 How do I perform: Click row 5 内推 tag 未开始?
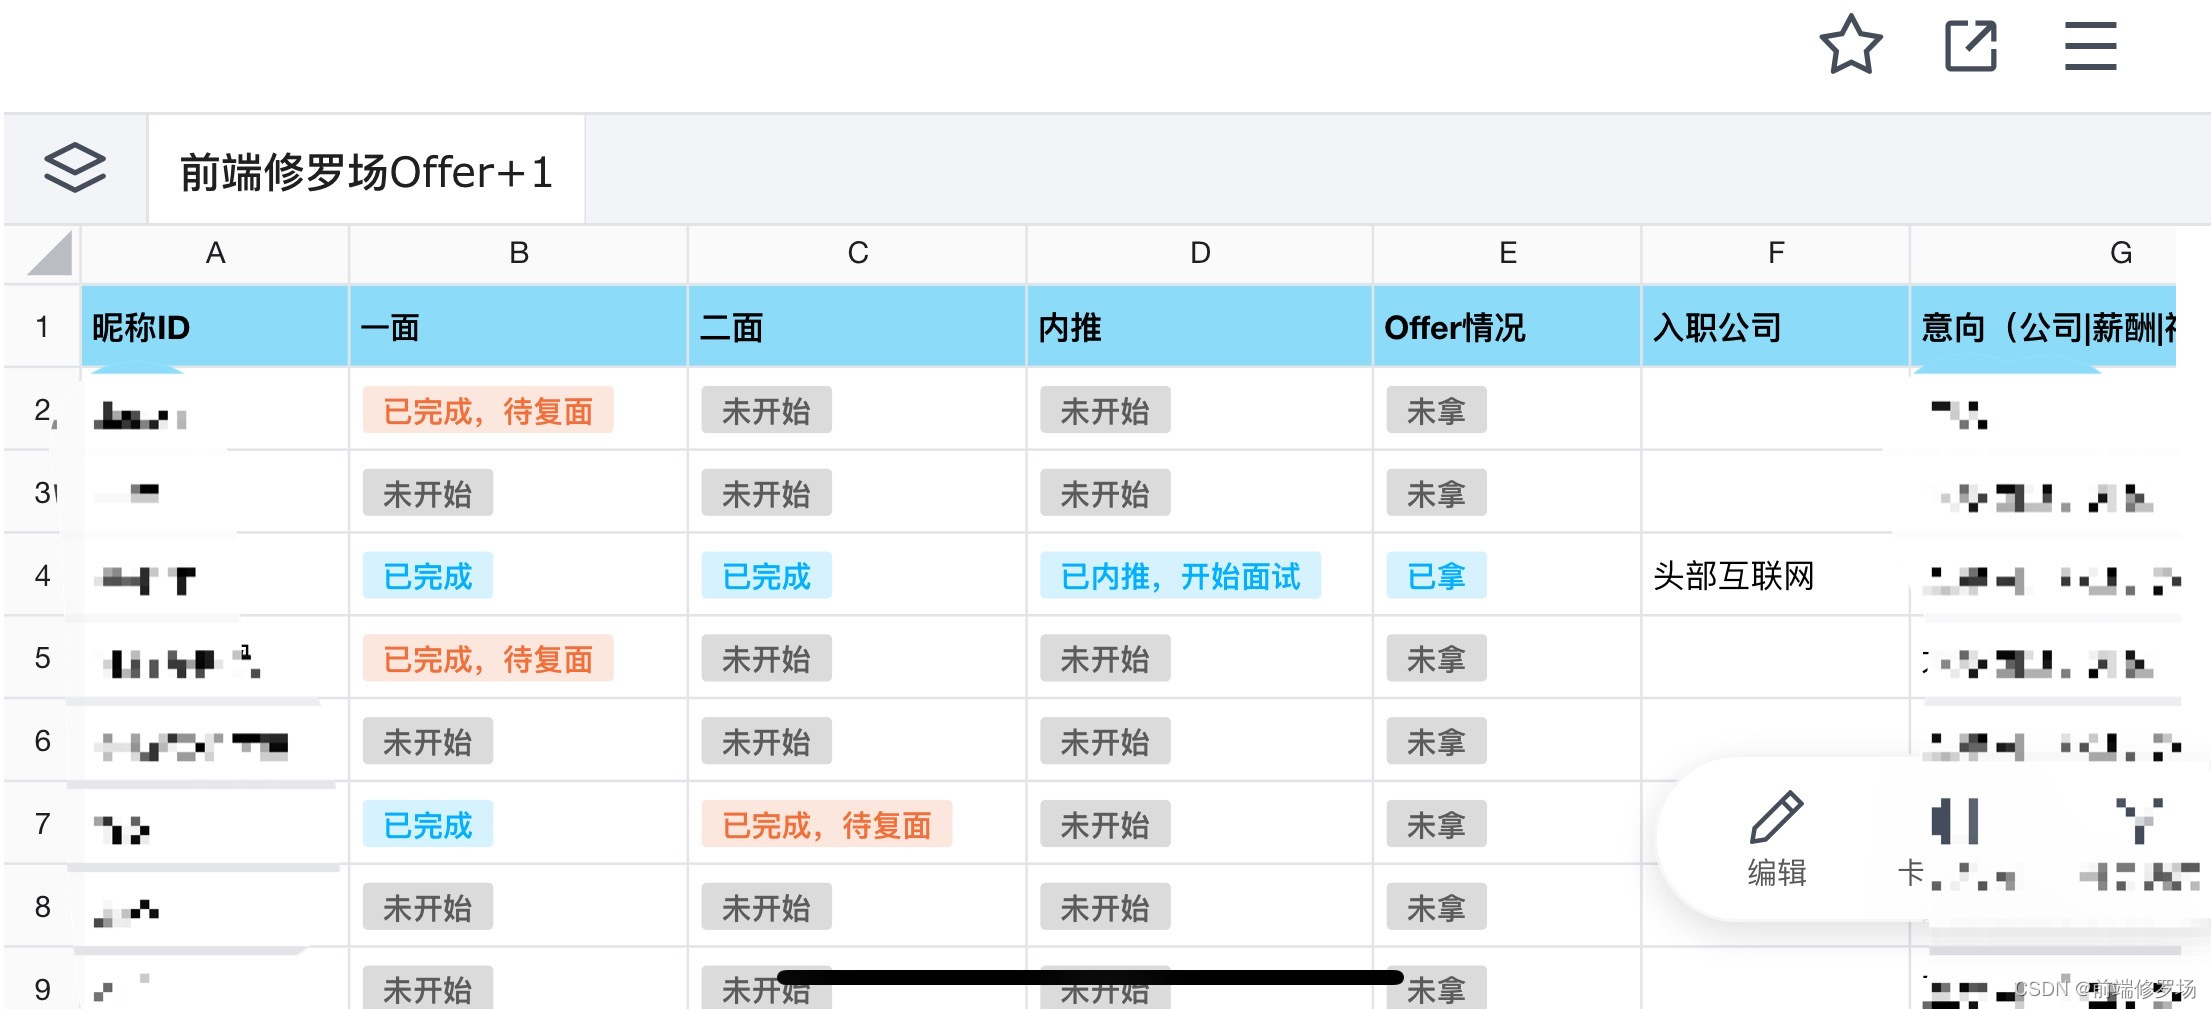click(x=1105, y=659)
